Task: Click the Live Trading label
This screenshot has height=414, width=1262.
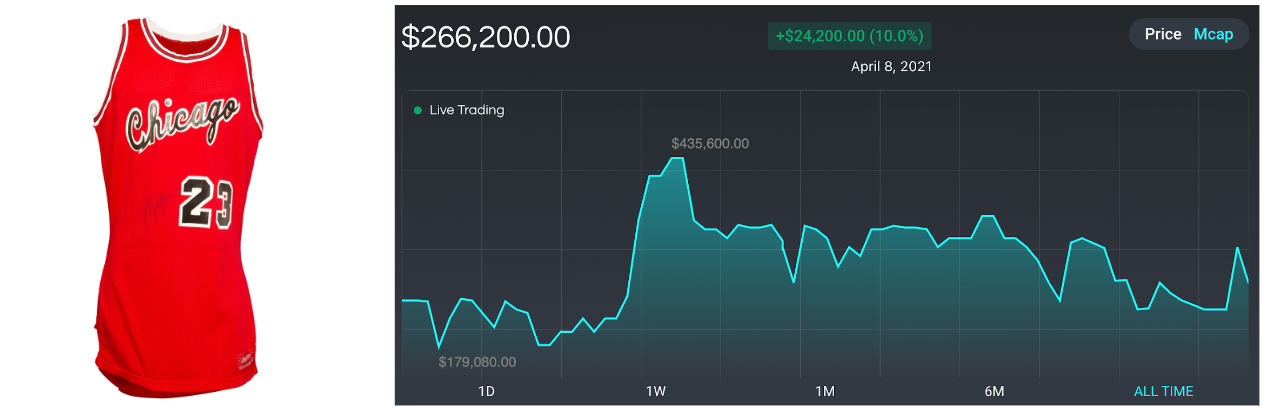Action: pos(467,110)
